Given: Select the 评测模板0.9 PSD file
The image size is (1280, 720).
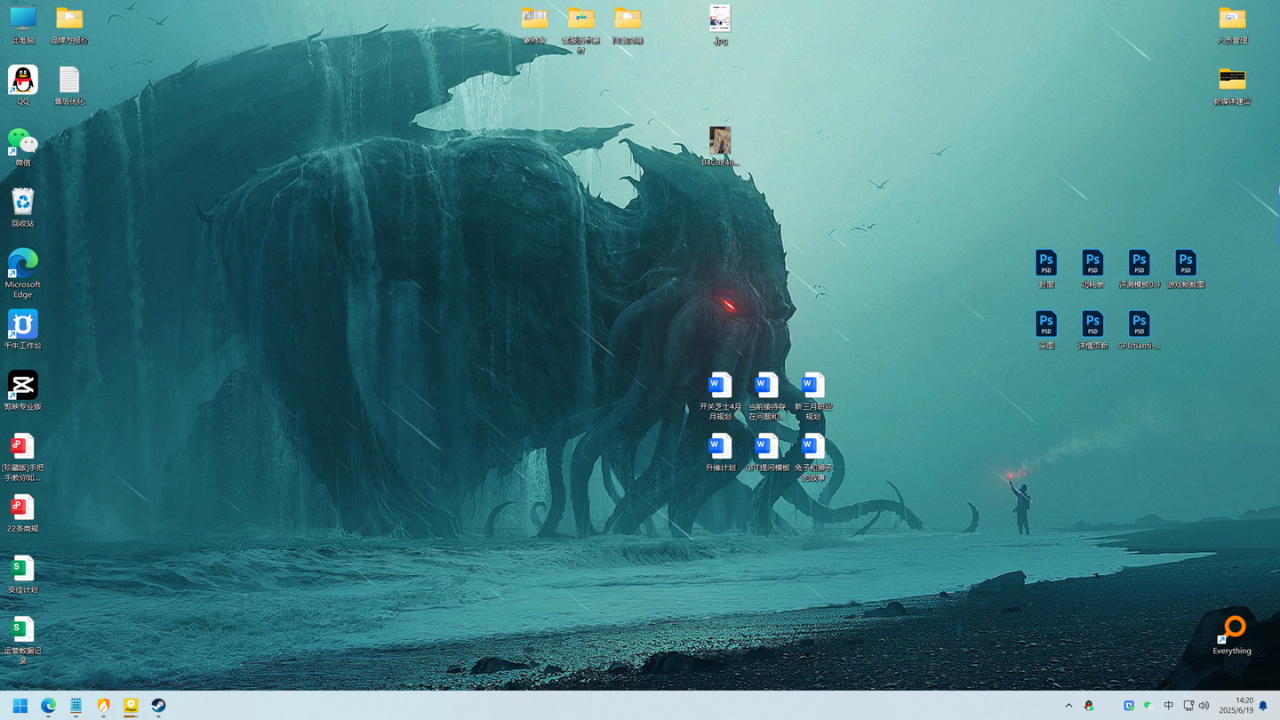Looking at the screenshot, I should [1139, 268].
